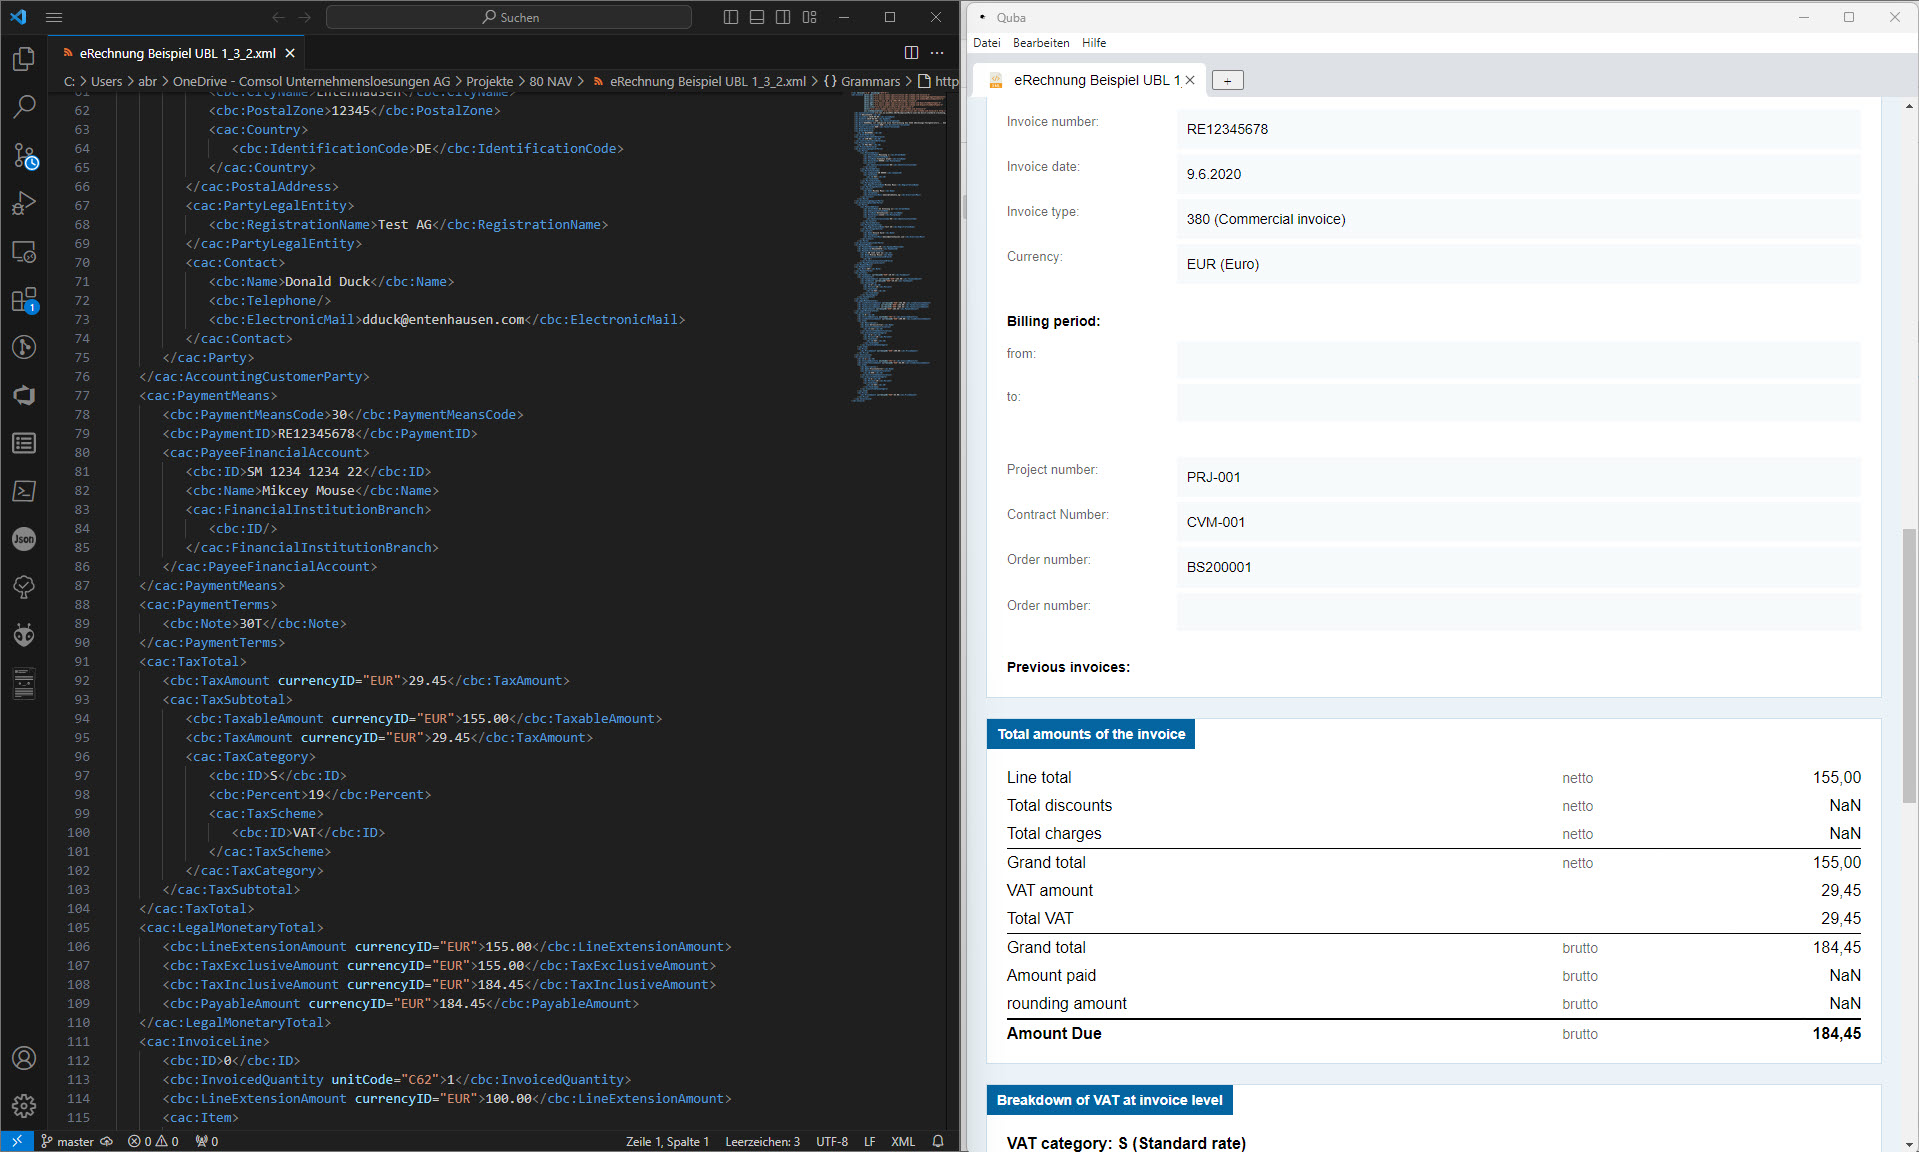
Task: Open Source Control view in activity bar
Action: [24, 155]
